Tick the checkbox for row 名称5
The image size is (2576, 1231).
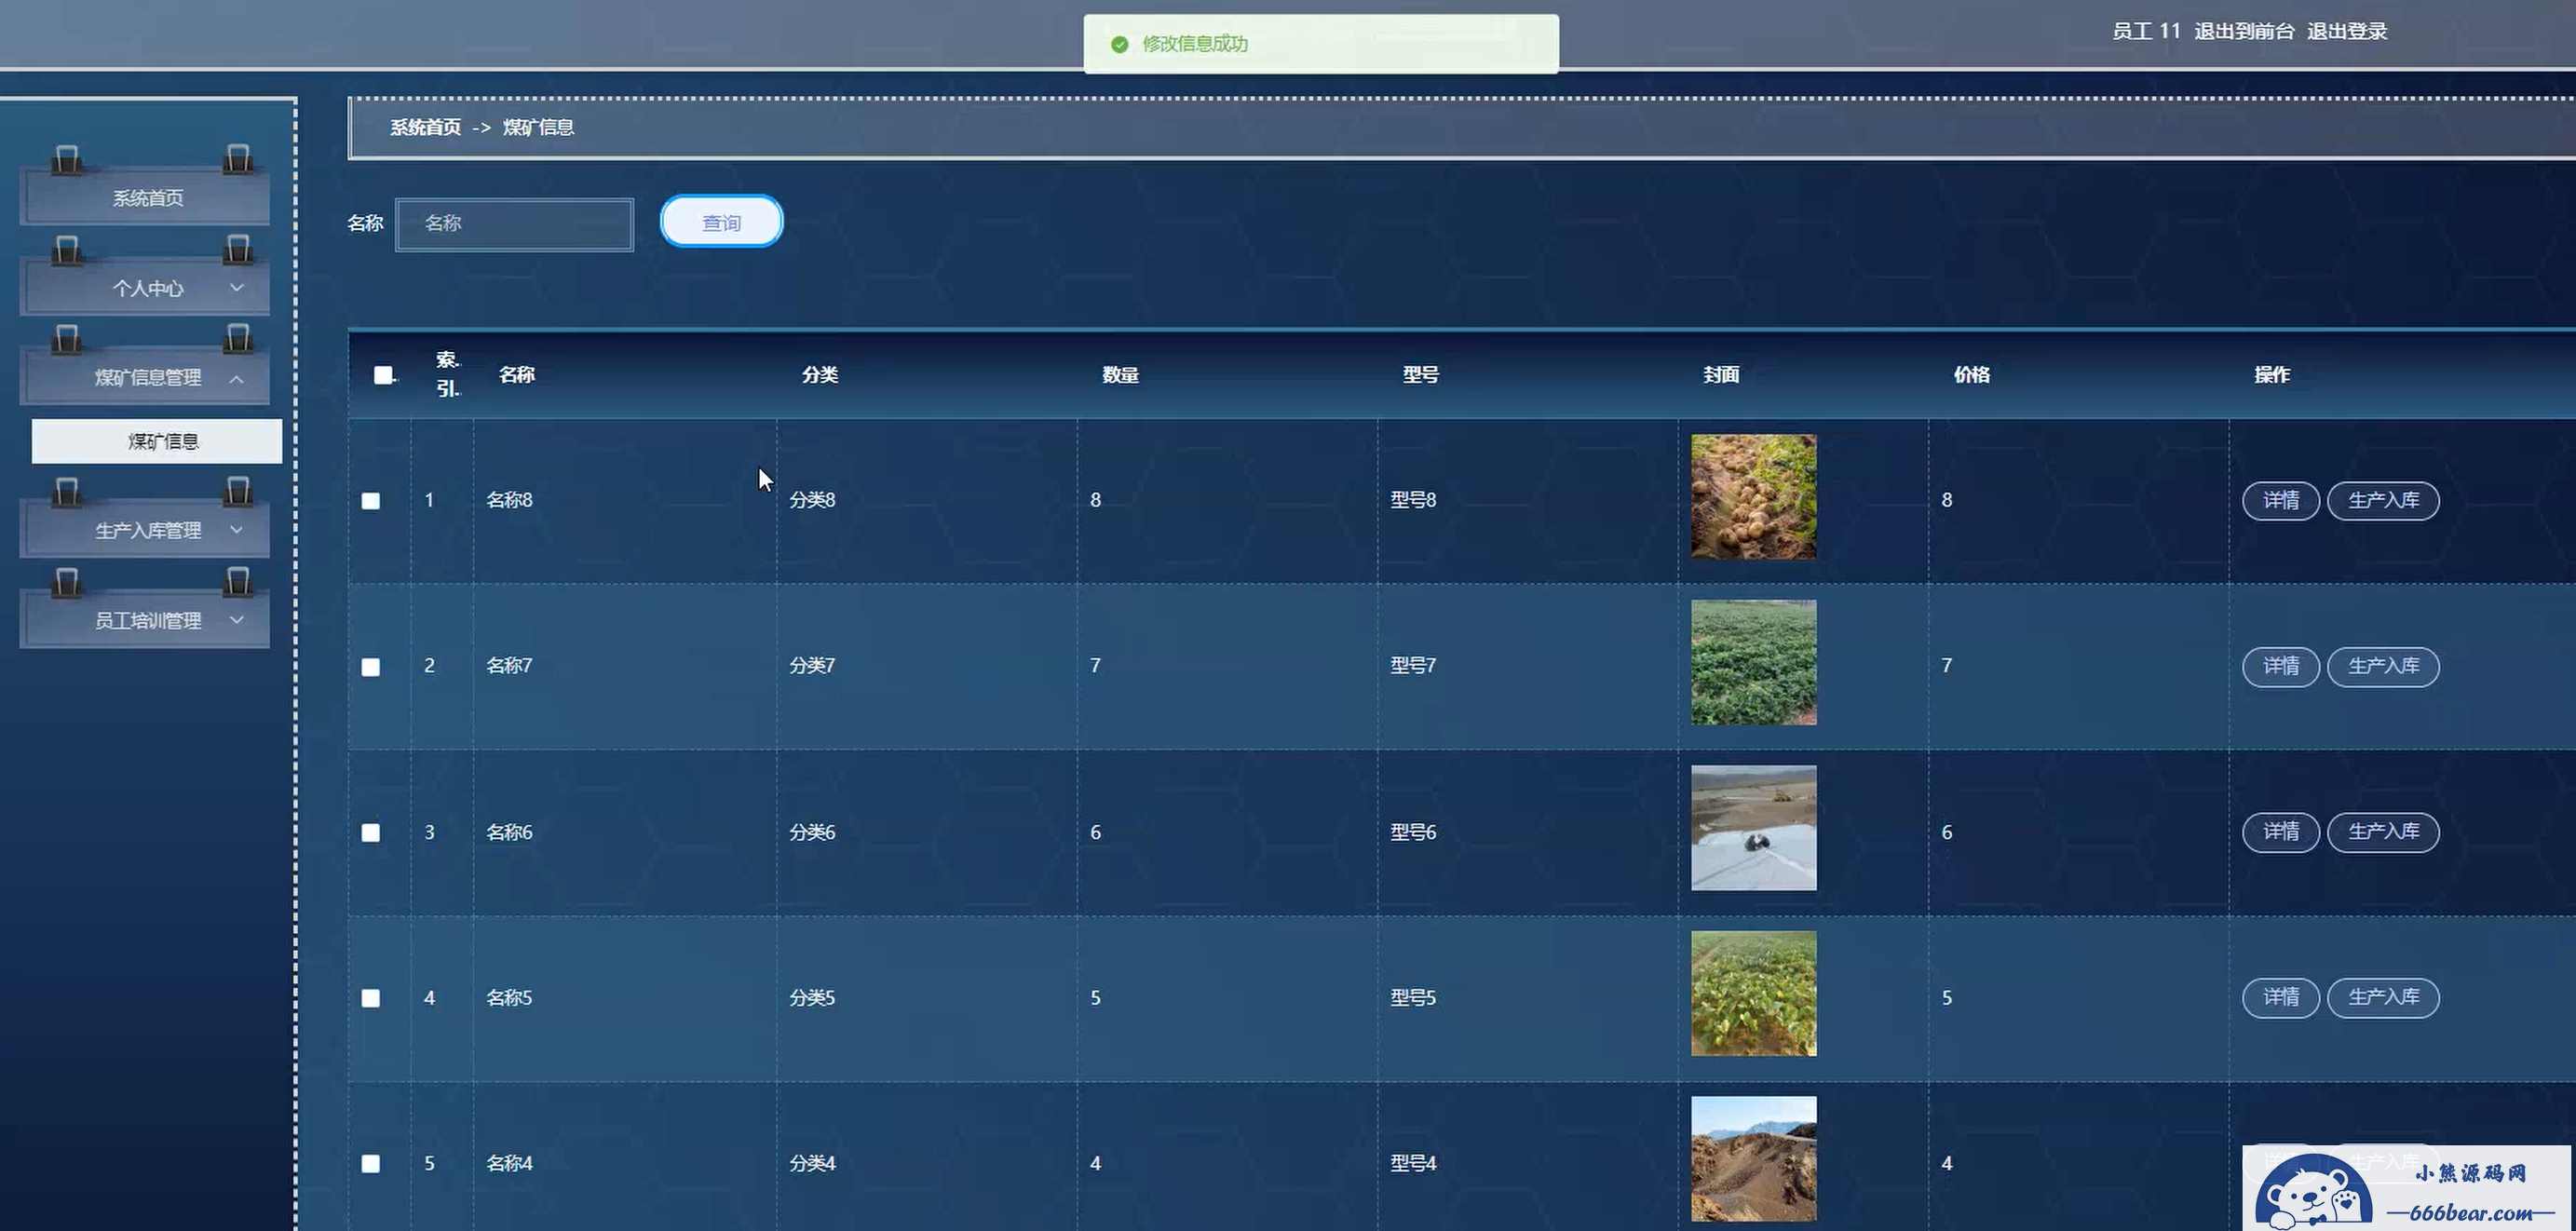(x=371, y=998)
